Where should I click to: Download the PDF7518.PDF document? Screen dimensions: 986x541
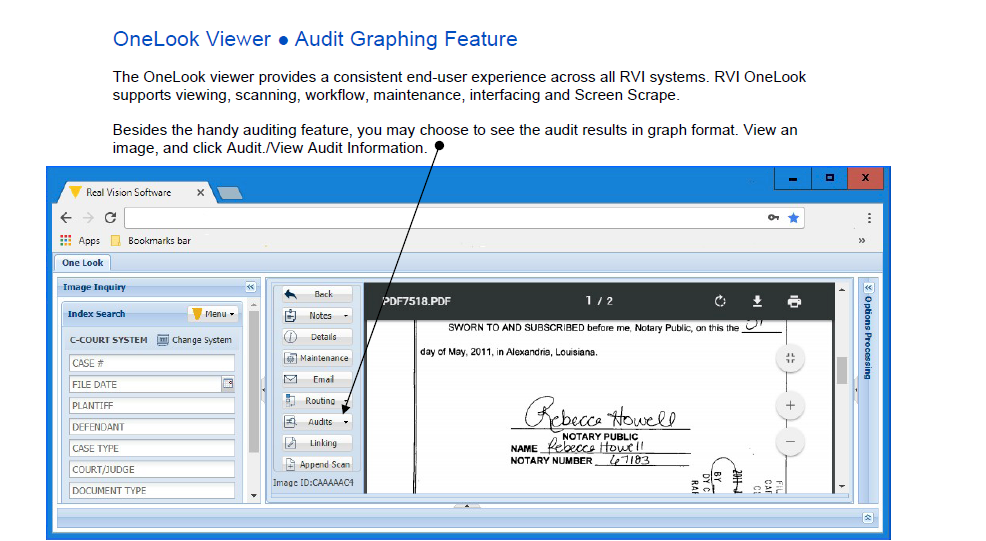click(757, 301)
